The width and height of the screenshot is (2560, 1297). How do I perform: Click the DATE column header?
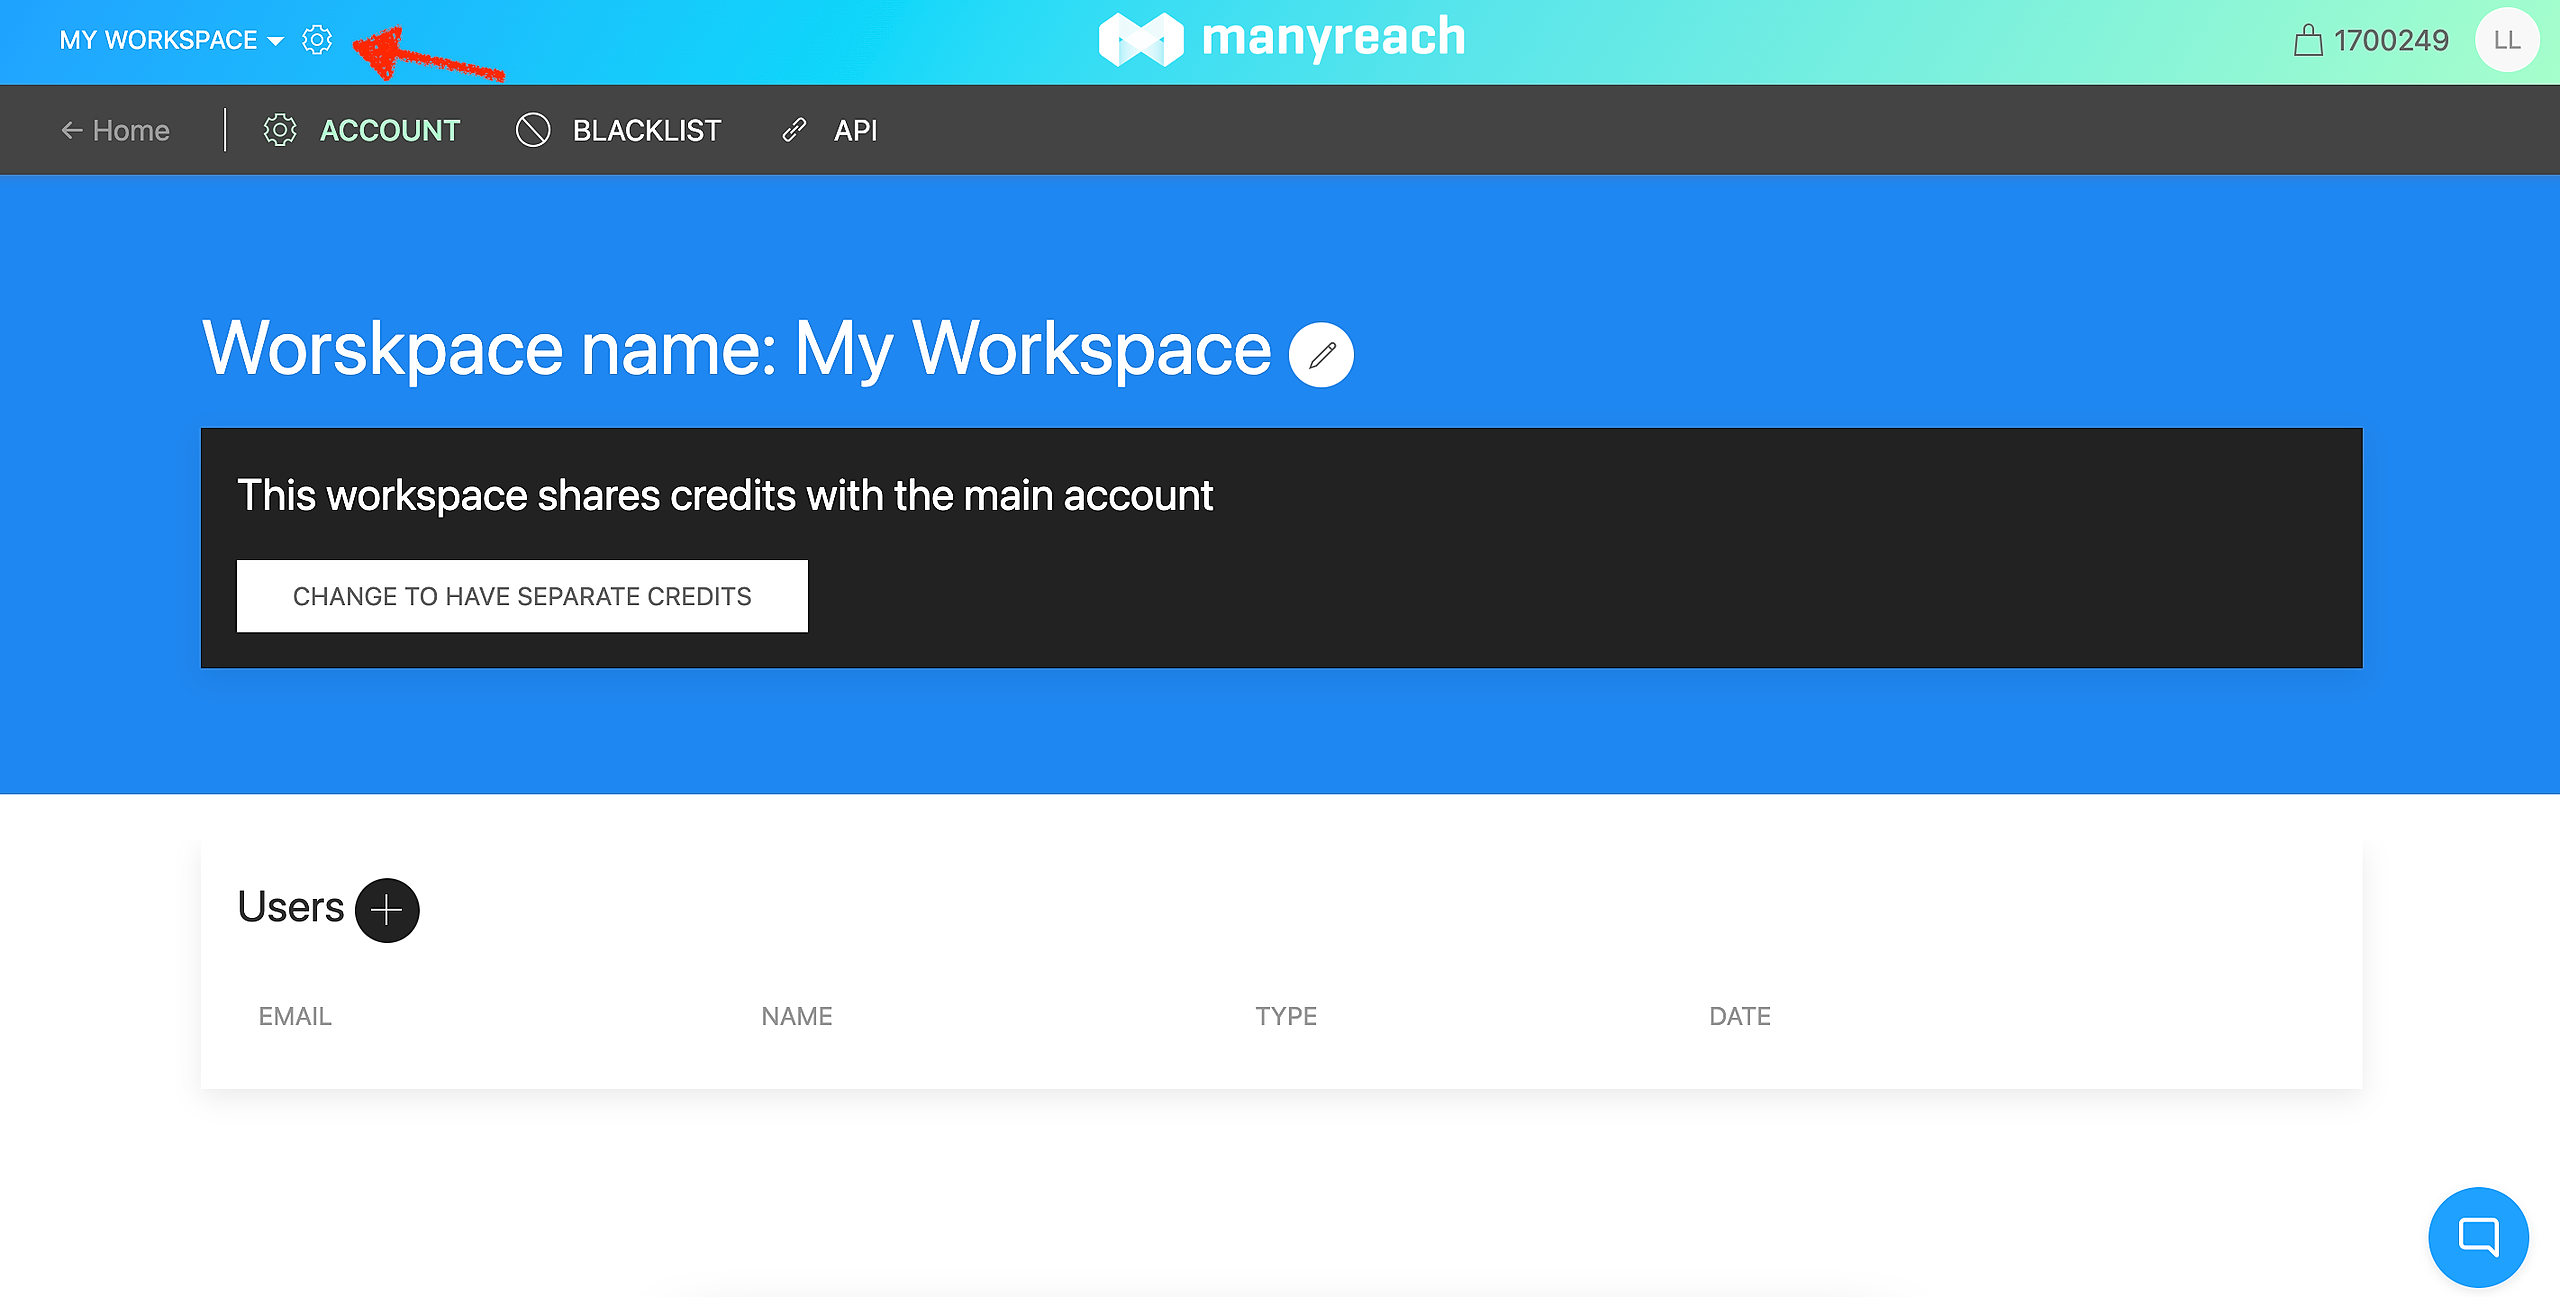coord(1740,1016)
